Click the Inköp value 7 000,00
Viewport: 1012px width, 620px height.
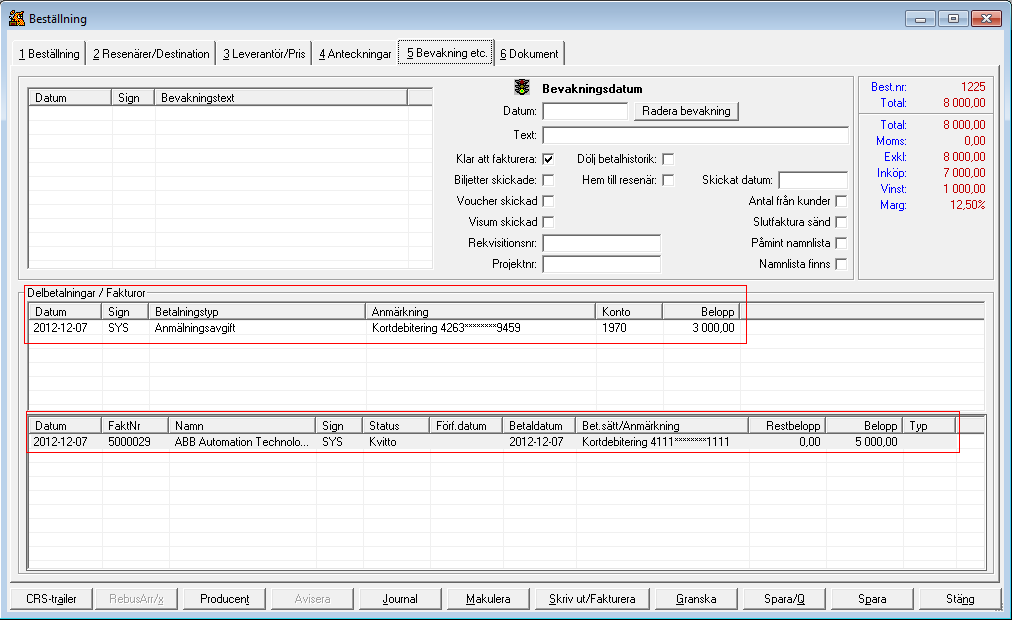pyautogui.click(x=964, y=173)
